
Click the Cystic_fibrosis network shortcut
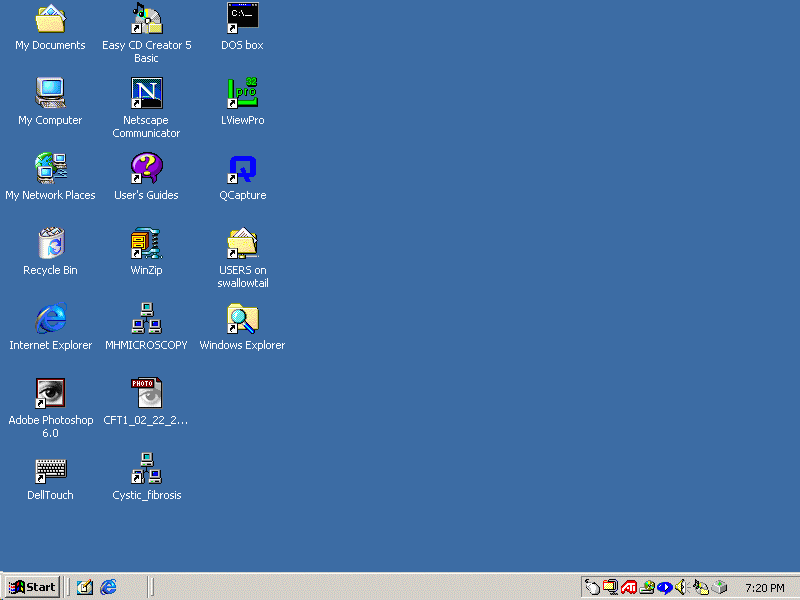click(x=146, y=469)
